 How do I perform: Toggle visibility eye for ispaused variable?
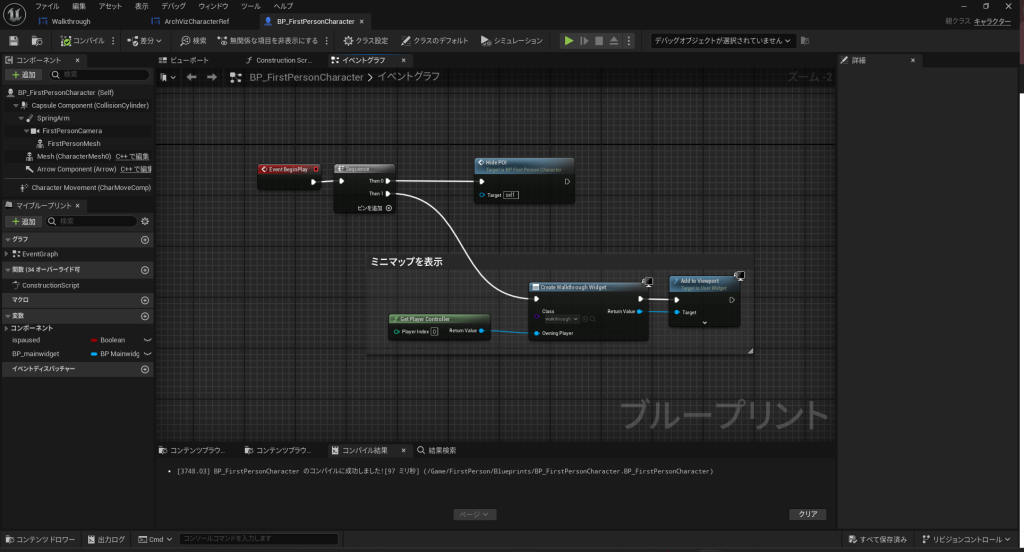[x=147, y=340]
